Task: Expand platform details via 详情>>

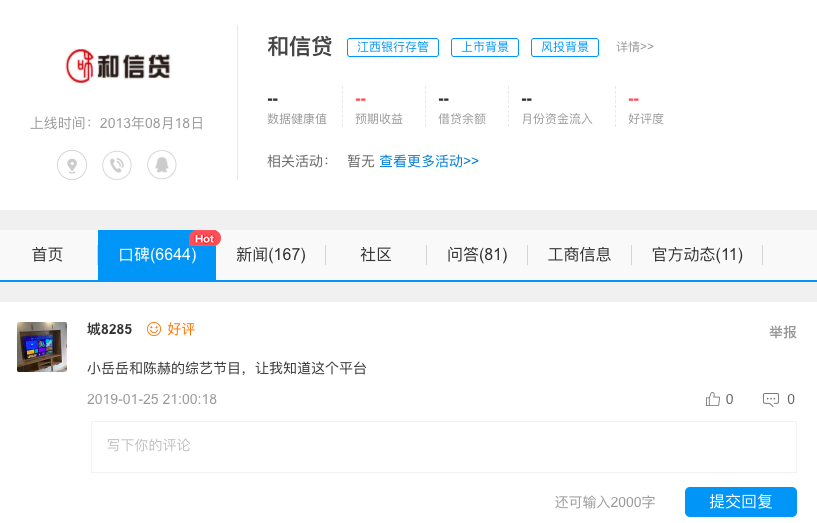Action: [x=635, y=47]
